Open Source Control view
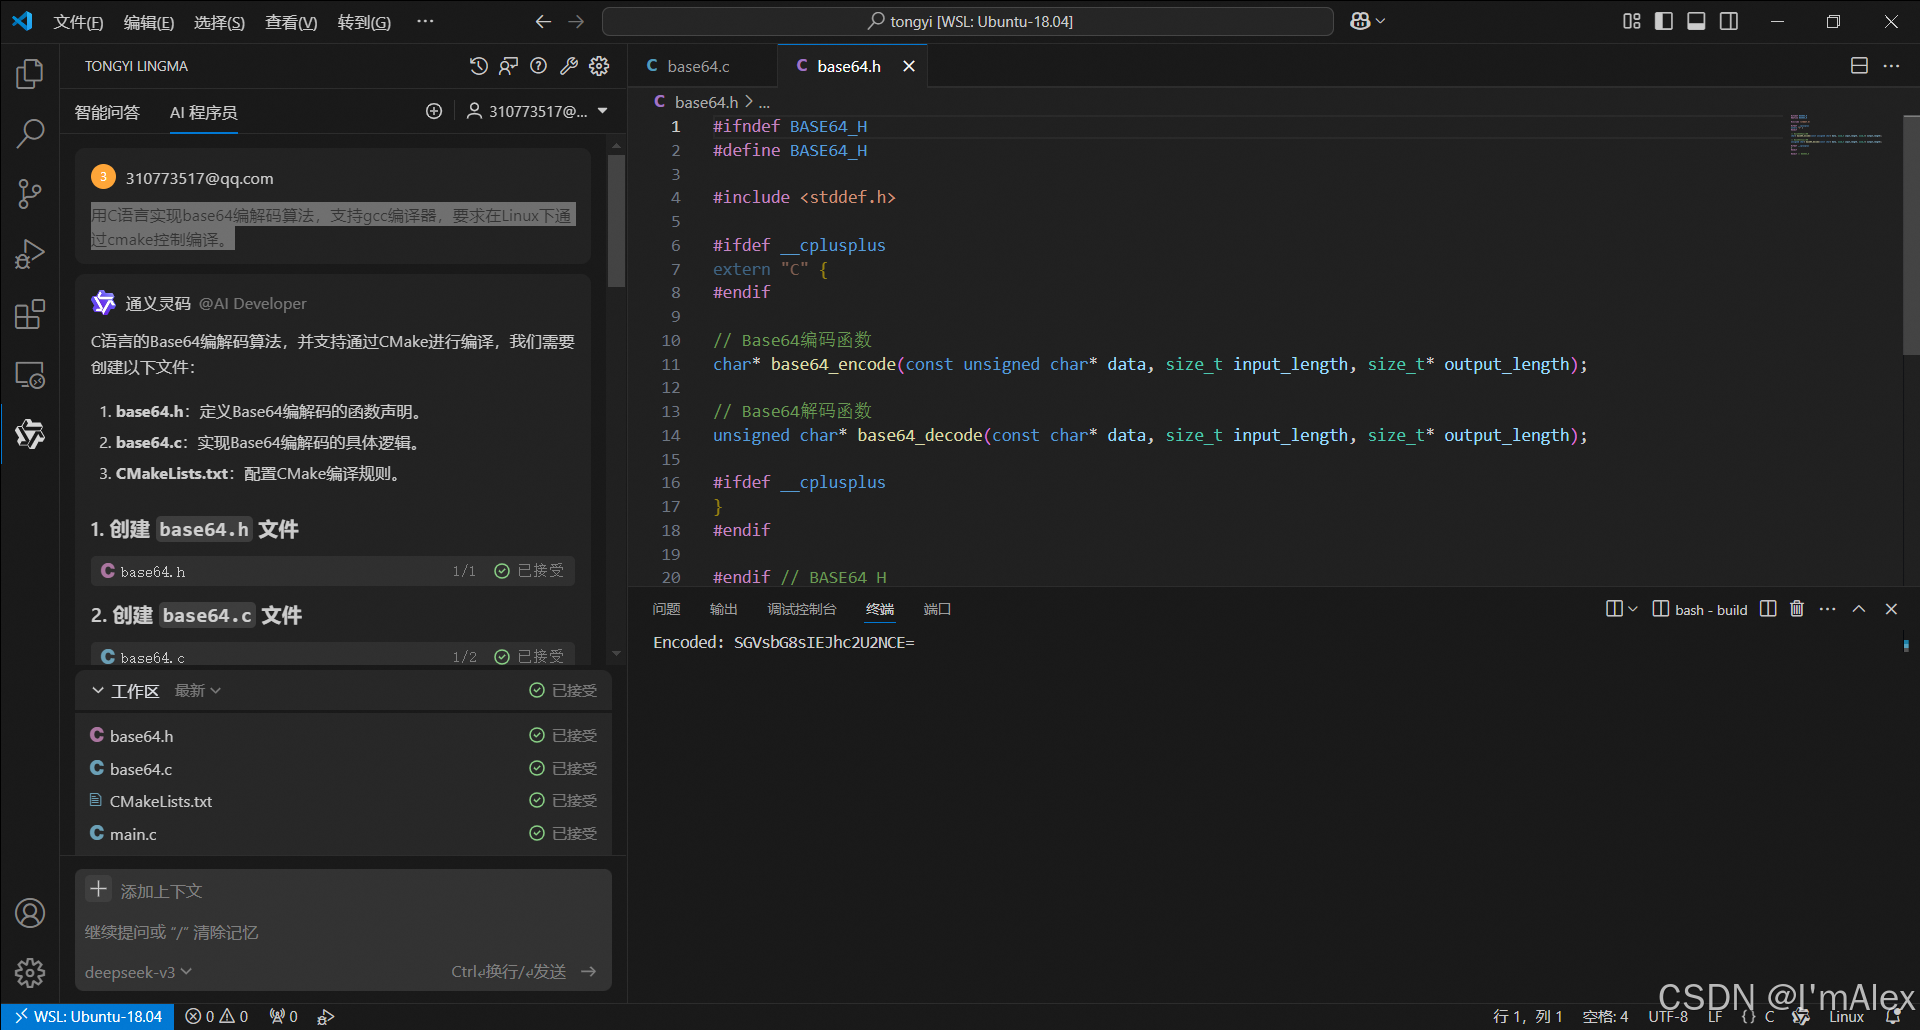The width and height of the screenshot is (1920, 1030). tap(30, 194)
